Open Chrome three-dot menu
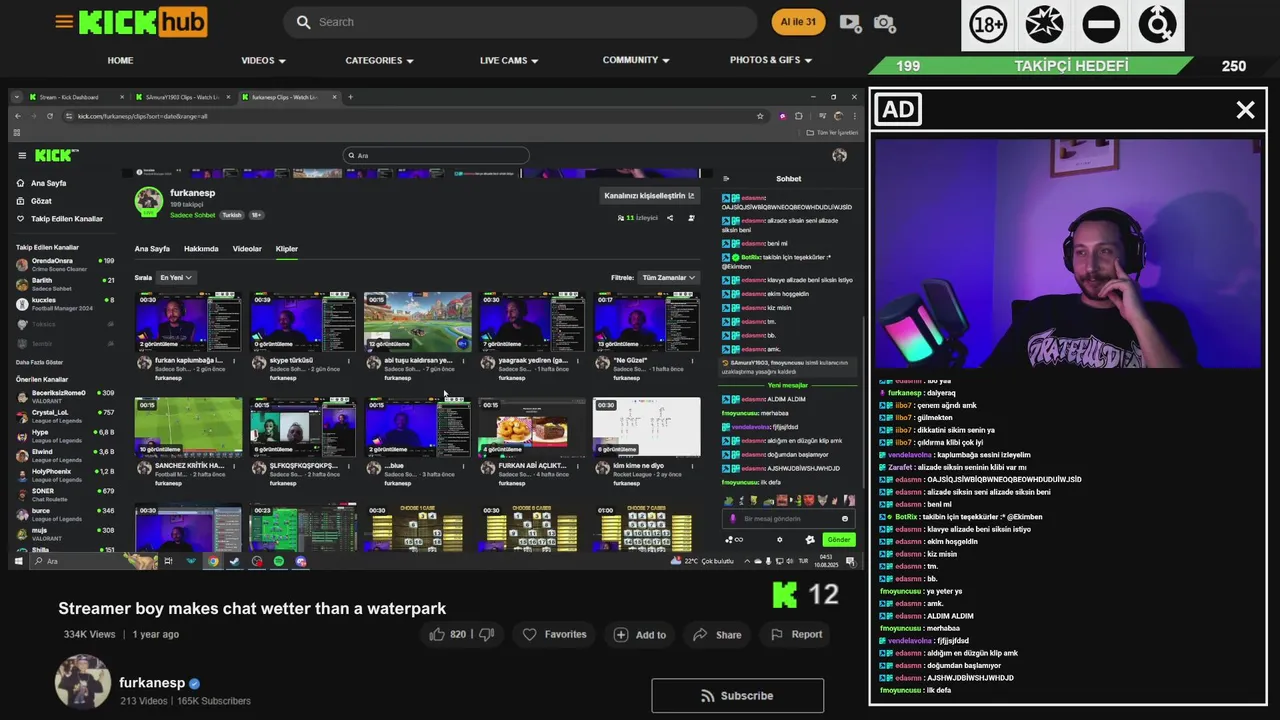Screen dimensions: 1280x720 pos(856,116)
